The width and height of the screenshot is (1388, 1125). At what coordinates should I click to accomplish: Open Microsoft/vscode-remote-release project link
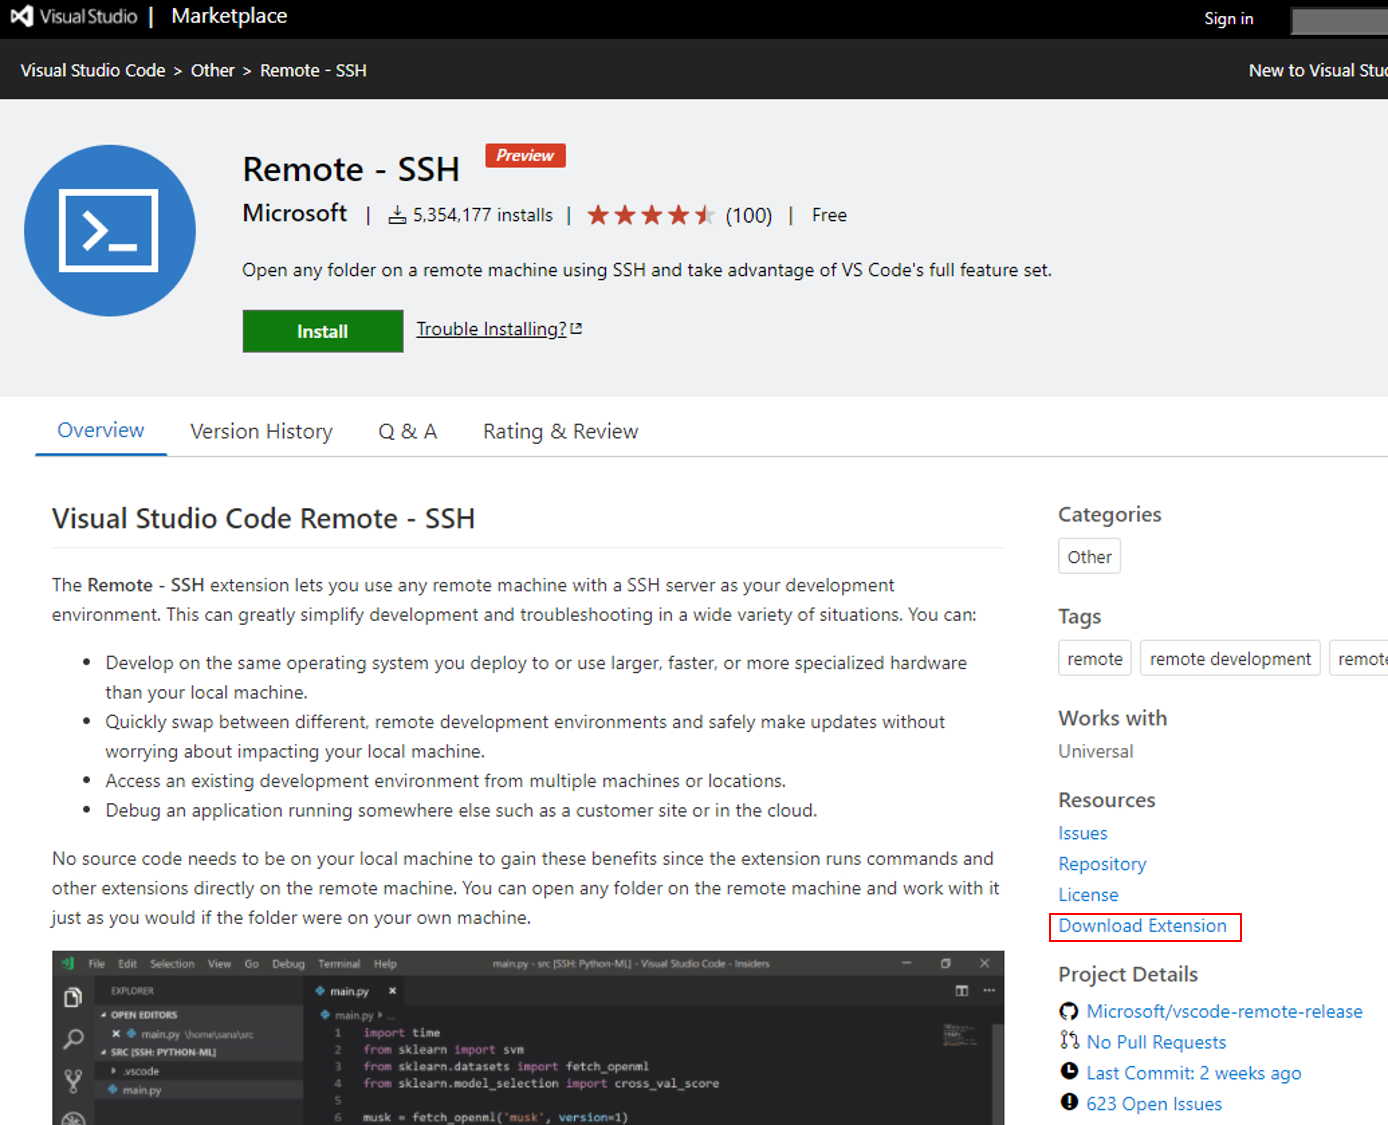1224,1011
